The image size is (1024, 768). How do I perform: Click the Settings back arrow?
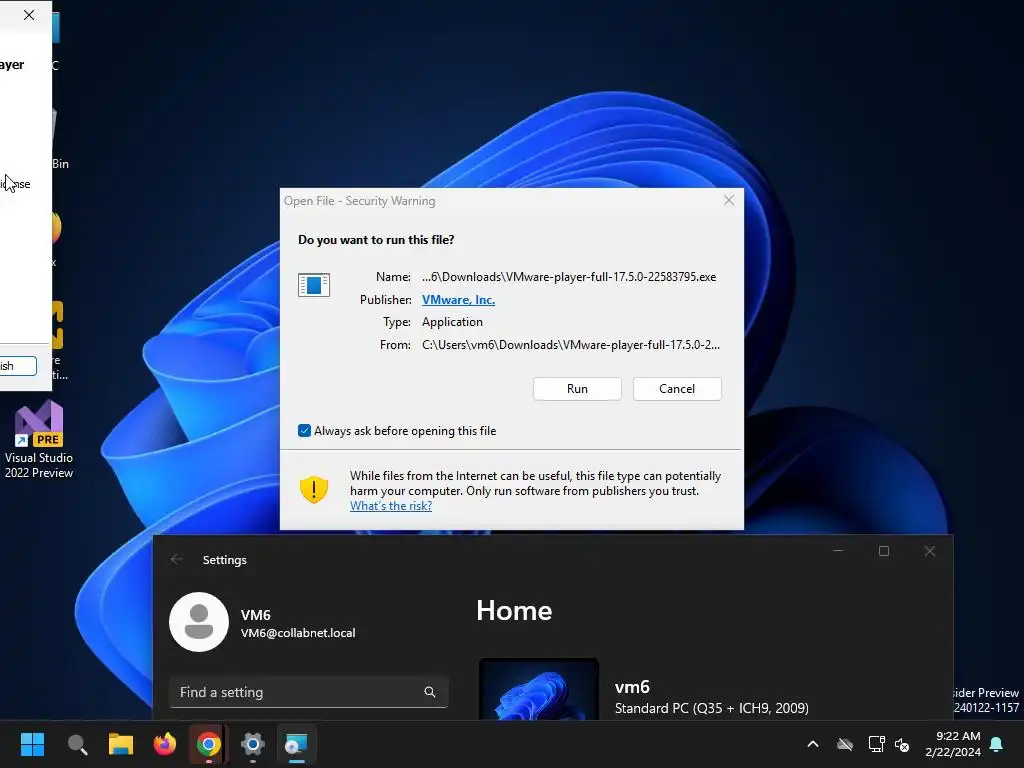point(176,559)
